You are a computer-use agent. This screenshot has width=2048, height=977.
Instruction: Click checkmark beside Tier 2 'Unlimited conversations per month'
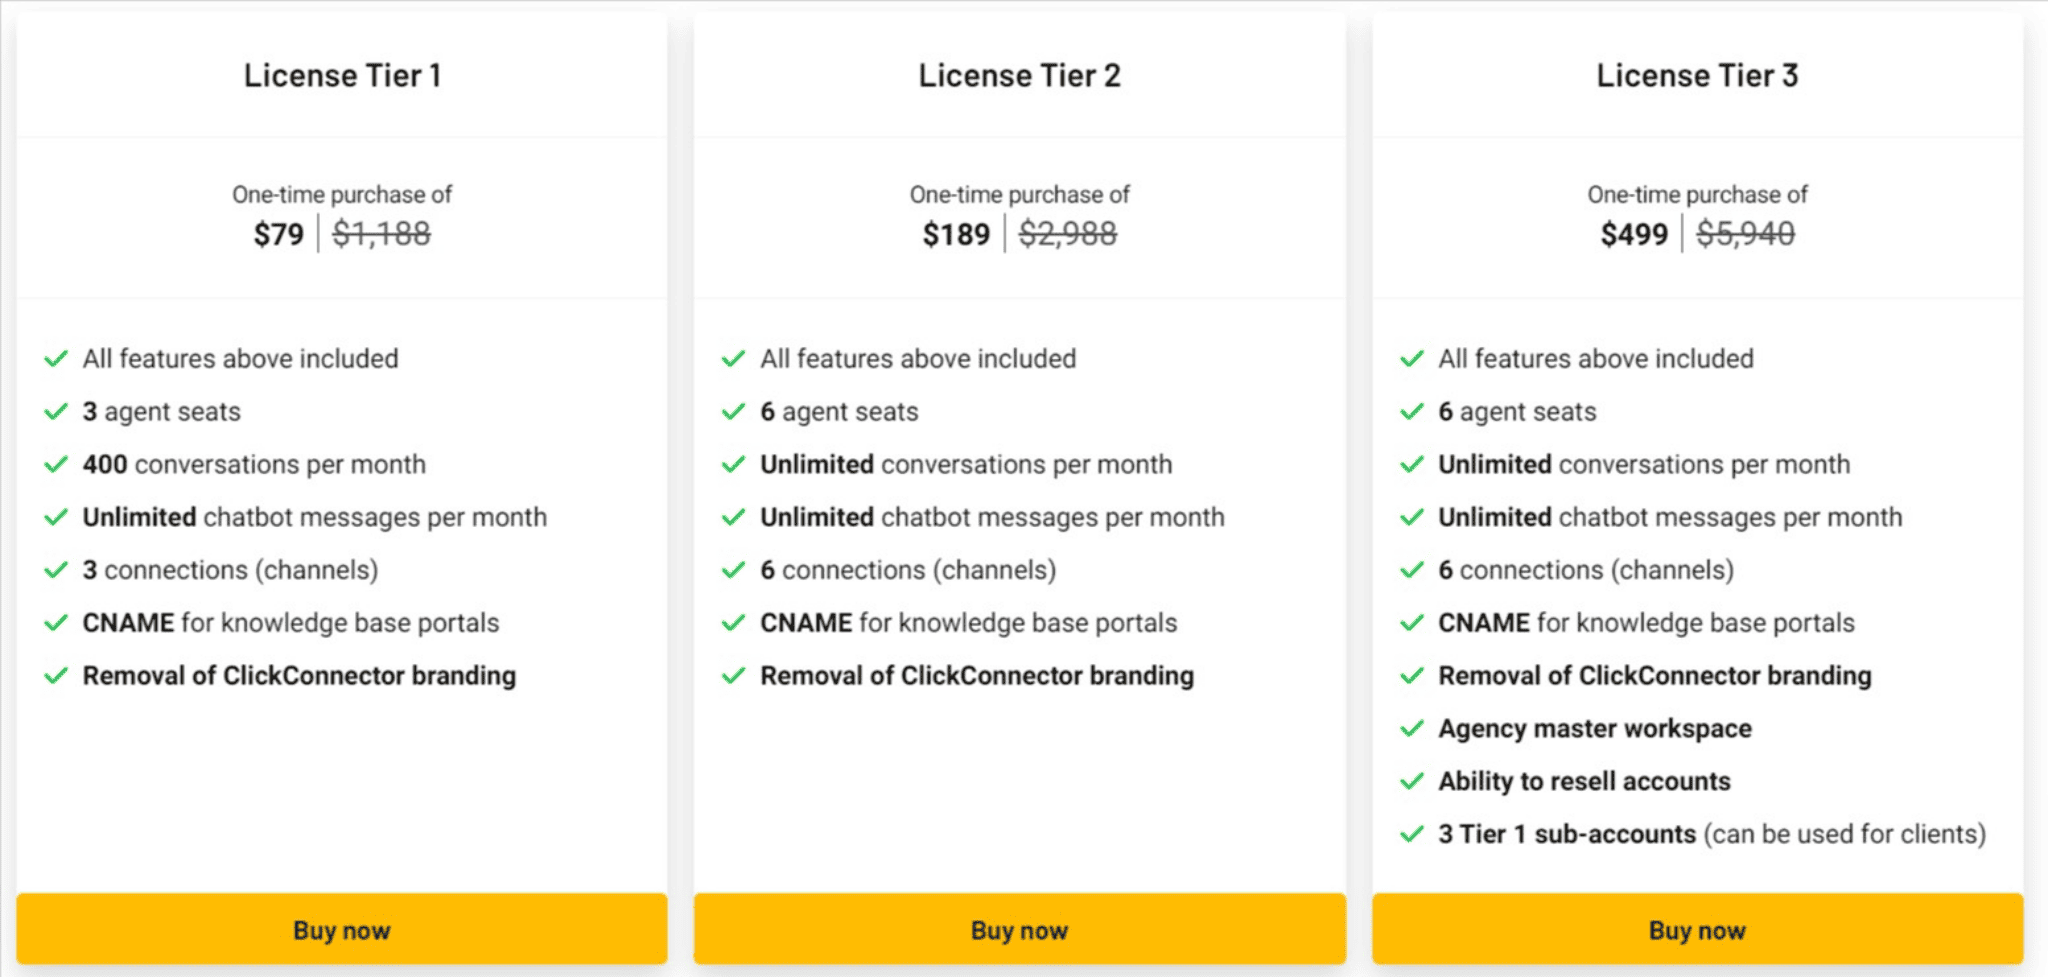click(734, 464)
